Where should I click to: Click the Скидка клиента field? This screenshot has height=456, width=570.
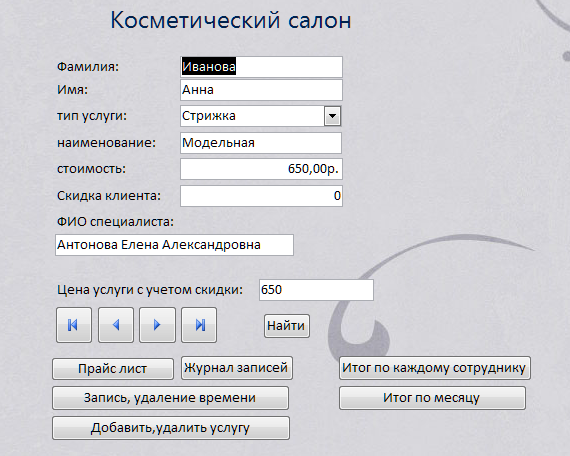pyautogui.click(x=261, y=196)
